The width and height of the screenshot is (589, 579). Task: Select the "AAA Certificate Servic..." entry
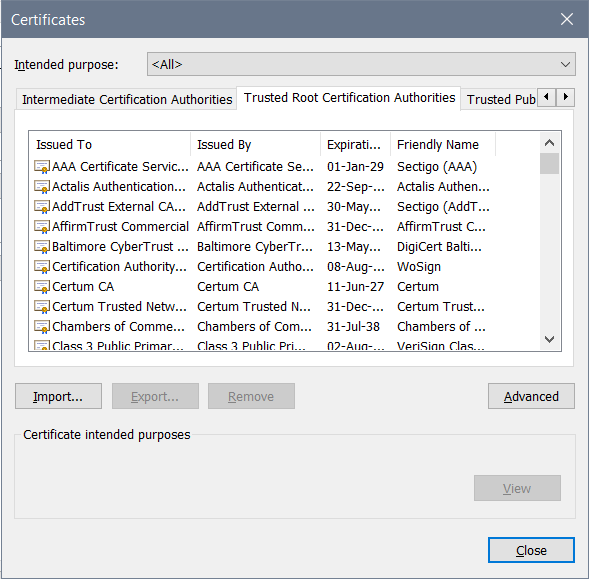click(x=120, y=166)
